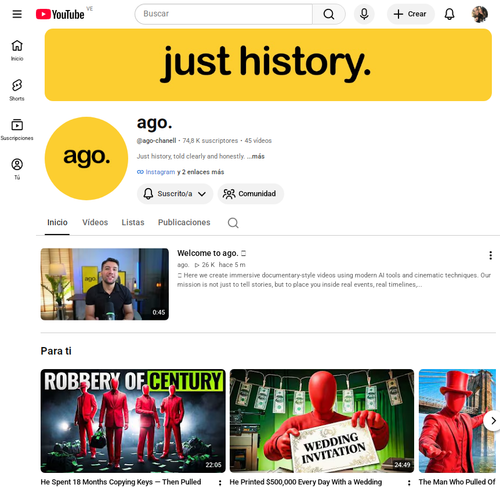The height and width of the screenshot is (487, 500).
Task: Click the YouTube logo
Action: pos(60,14)
